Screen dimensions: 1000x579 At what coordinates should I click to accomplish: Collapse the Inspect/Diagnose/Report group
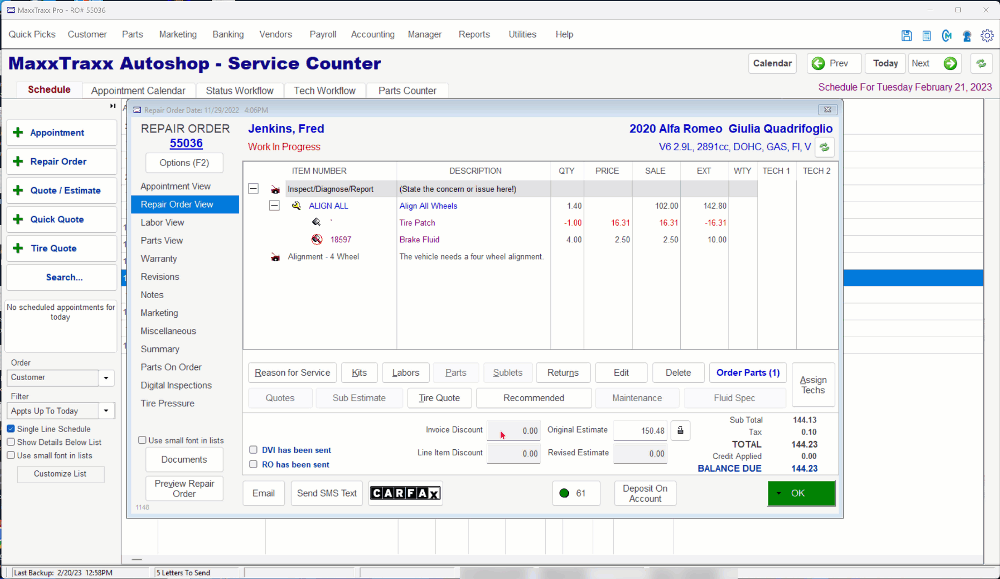pos(253,189)
